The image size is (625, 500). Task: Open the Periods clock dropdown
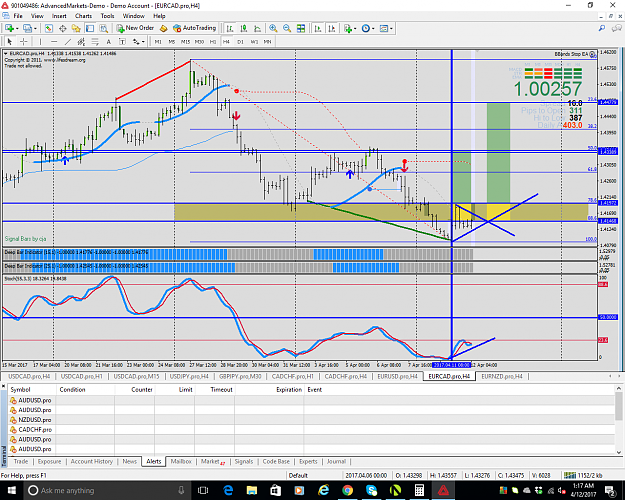point(368,28)
